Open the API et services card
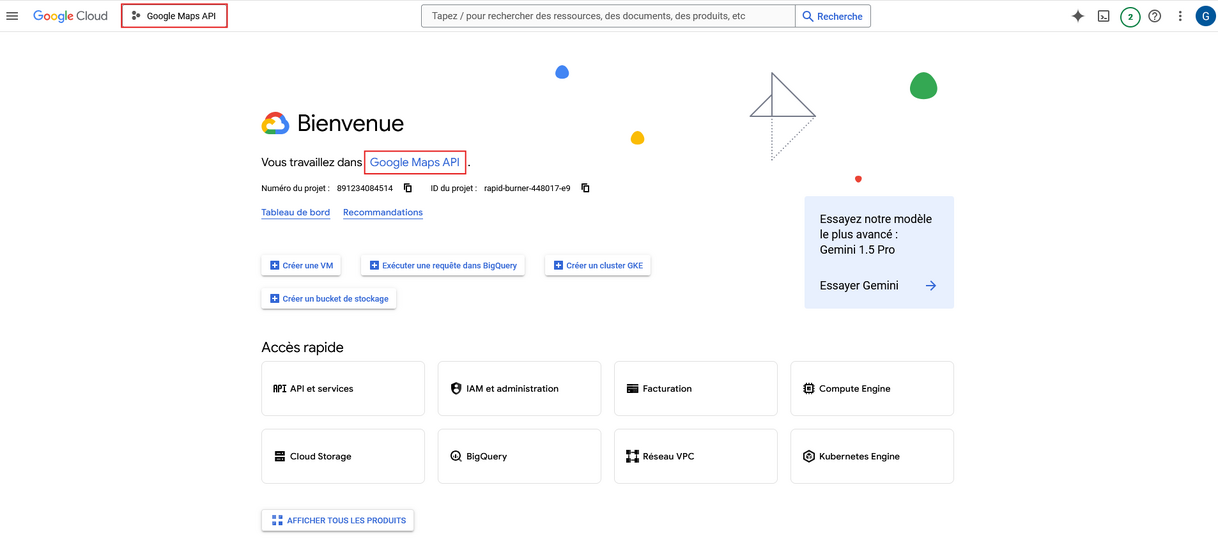 [343, 388]
